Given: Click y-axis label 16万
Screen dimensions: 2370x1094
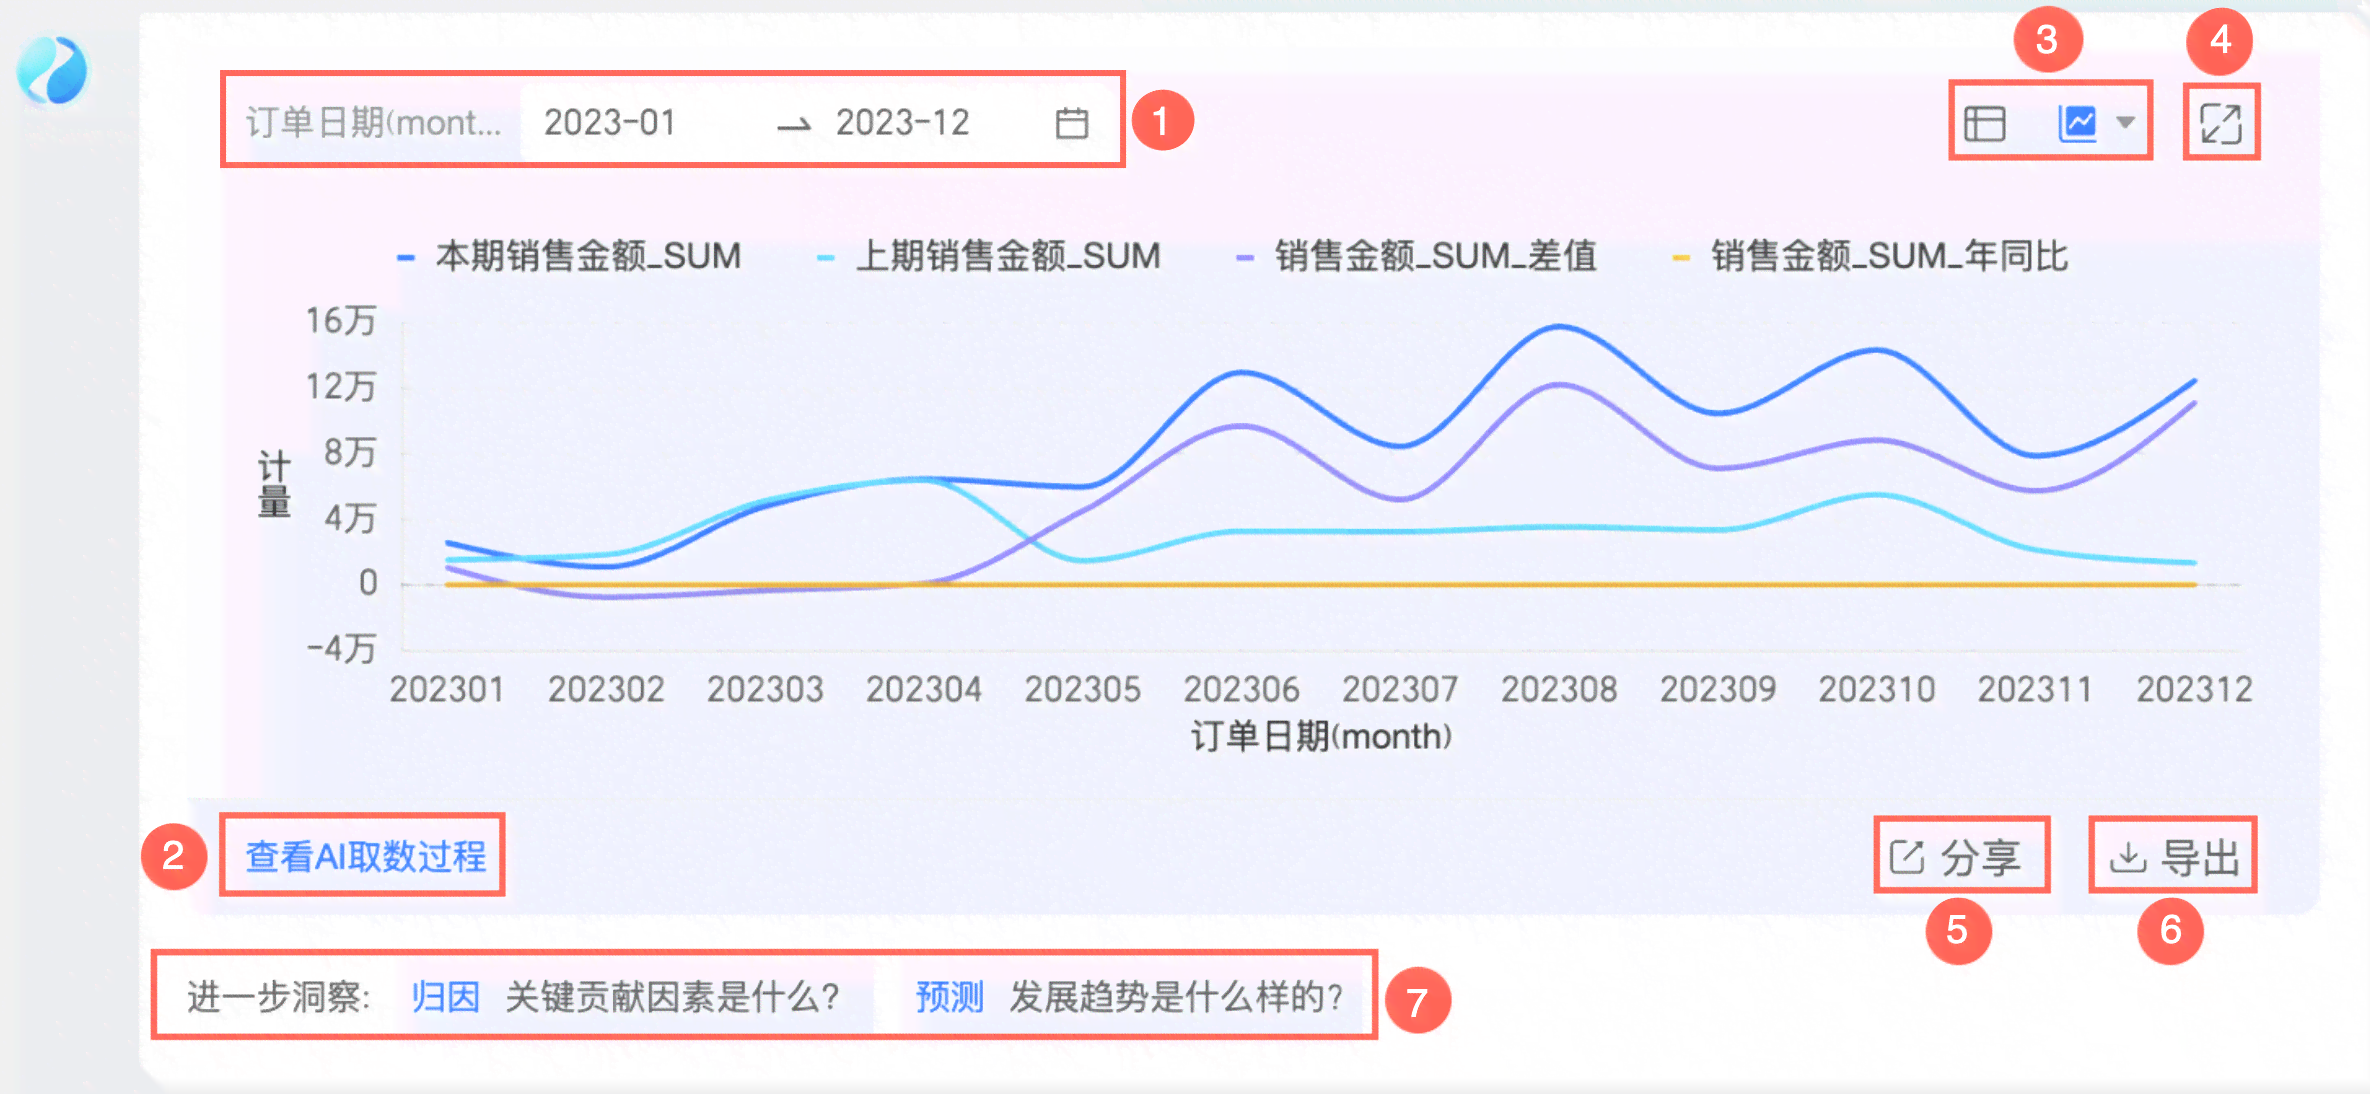Looking at the screenshot, I should (341, 320).
